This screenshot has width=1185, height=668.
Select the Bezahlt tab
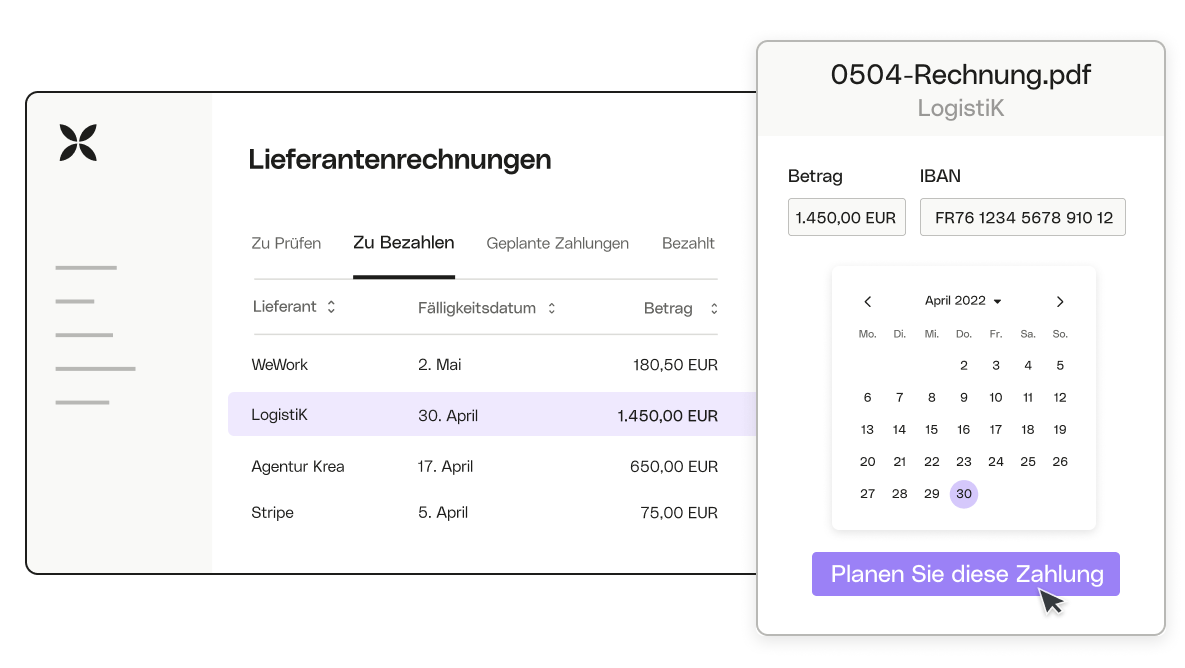click(688, 243)
